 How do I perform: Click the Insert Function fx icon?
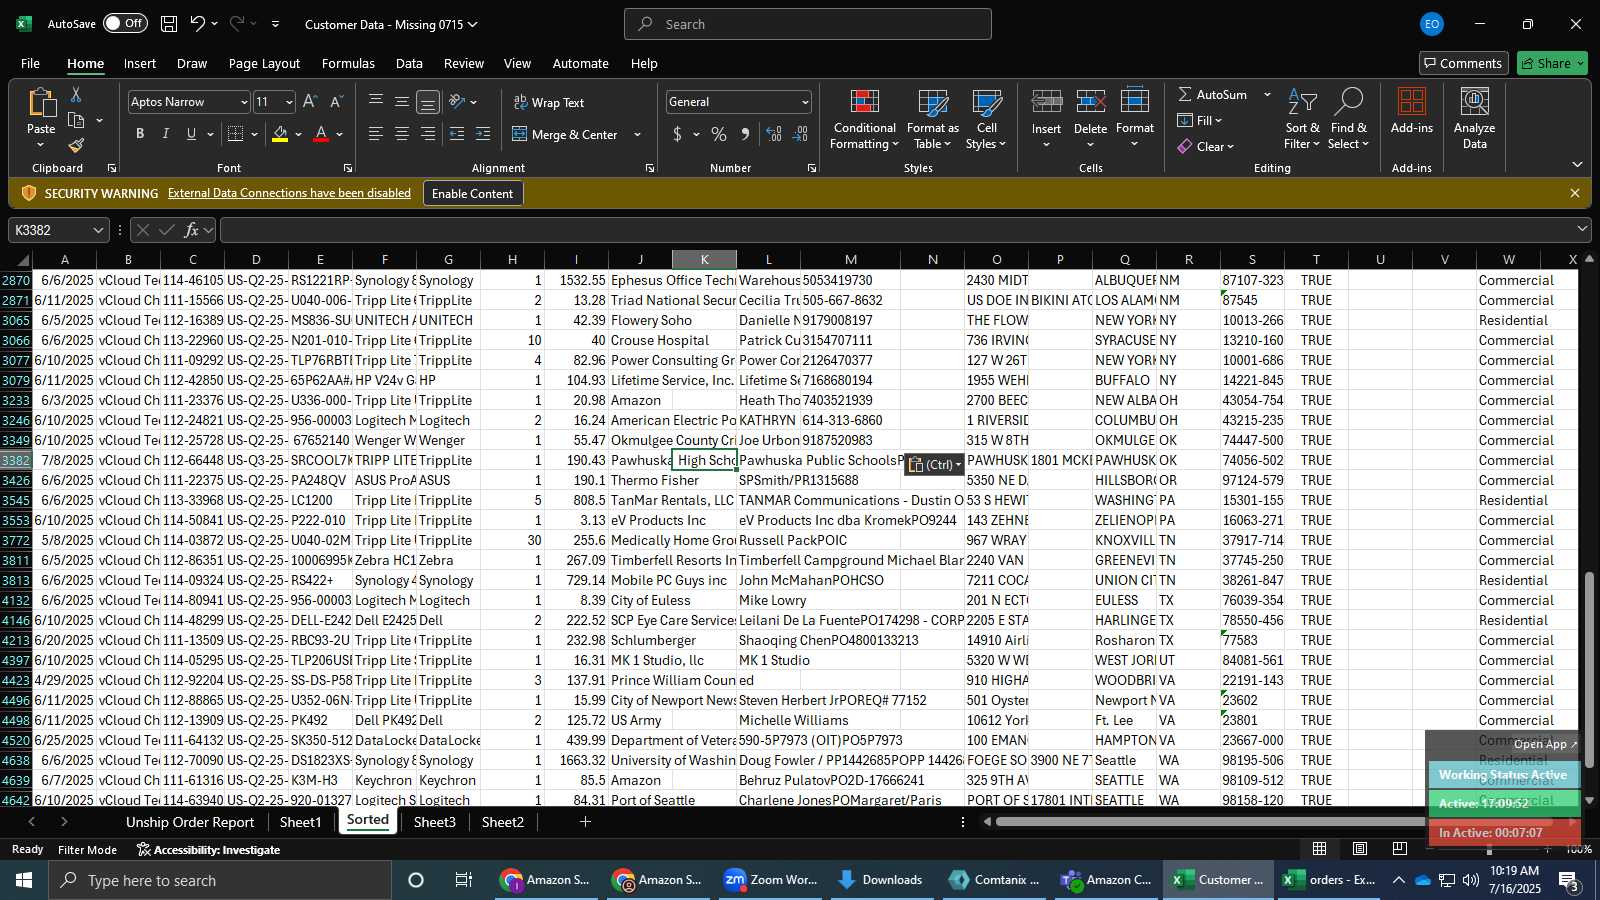point(191,230)
